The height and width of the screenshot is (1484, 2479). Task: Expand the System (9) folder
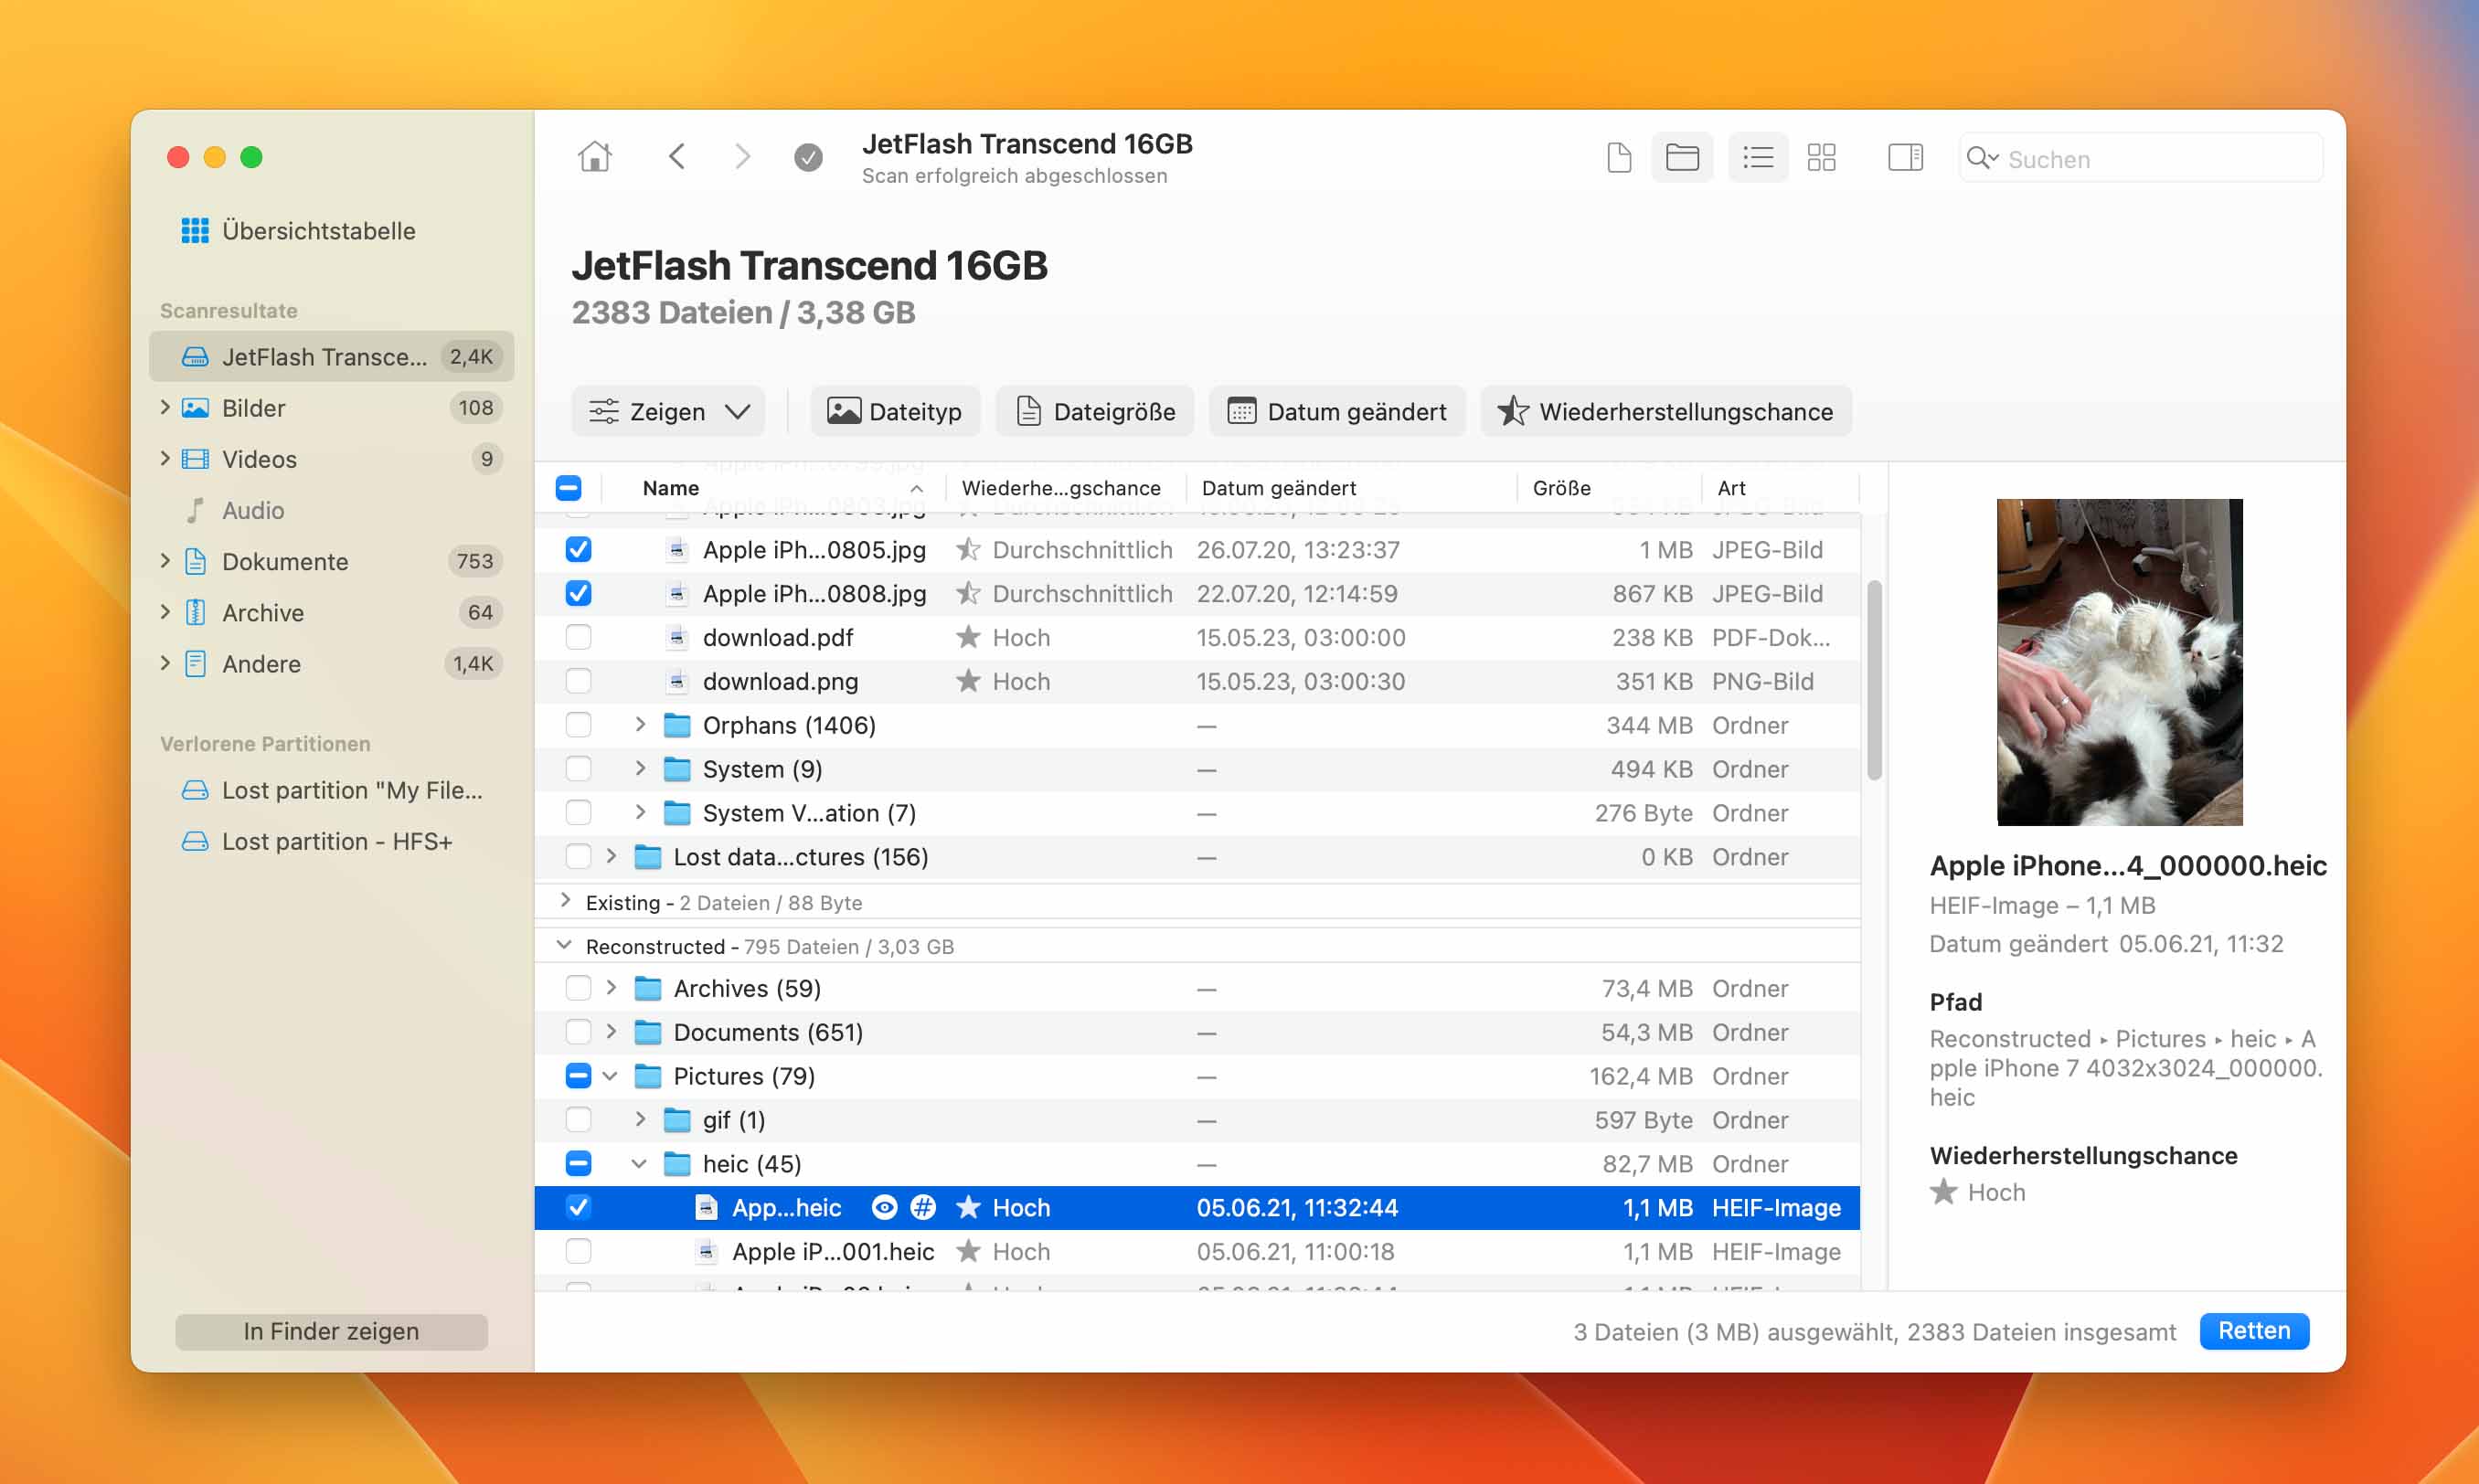click(640, 769)
